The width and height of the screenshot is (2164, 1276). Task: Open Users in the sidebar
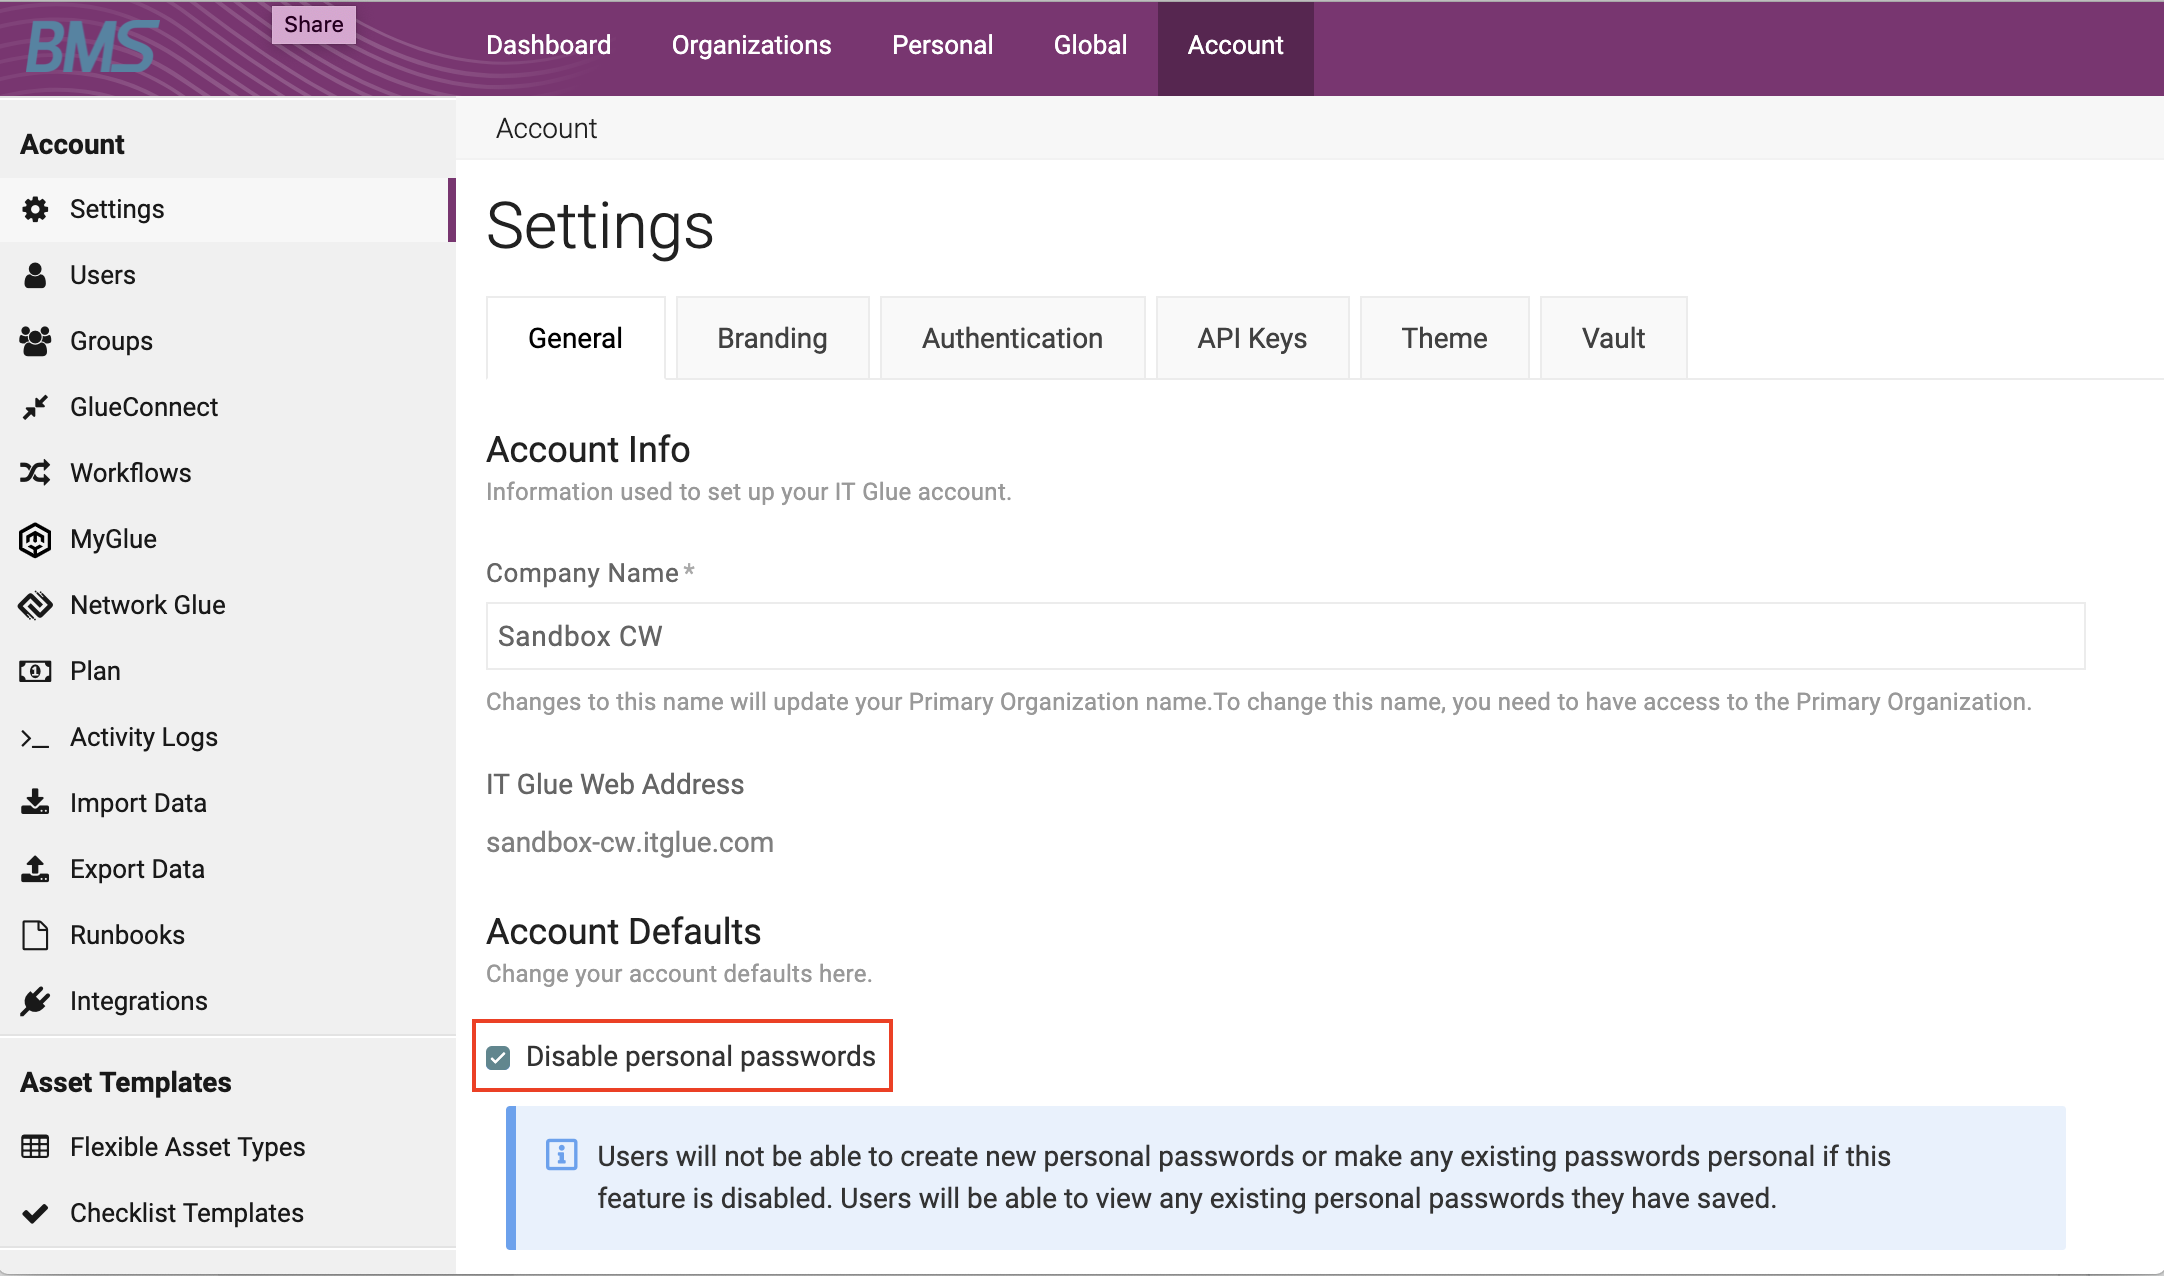pyautogui.click(x=228, y=275)
